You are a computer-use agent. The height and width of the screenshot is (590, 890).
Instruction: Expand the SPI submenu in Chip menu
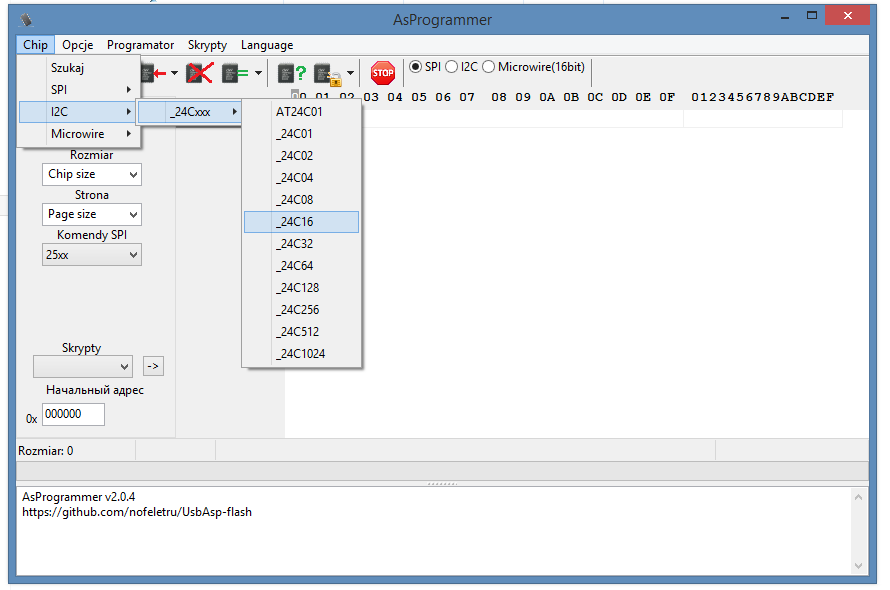coord(79,90)
